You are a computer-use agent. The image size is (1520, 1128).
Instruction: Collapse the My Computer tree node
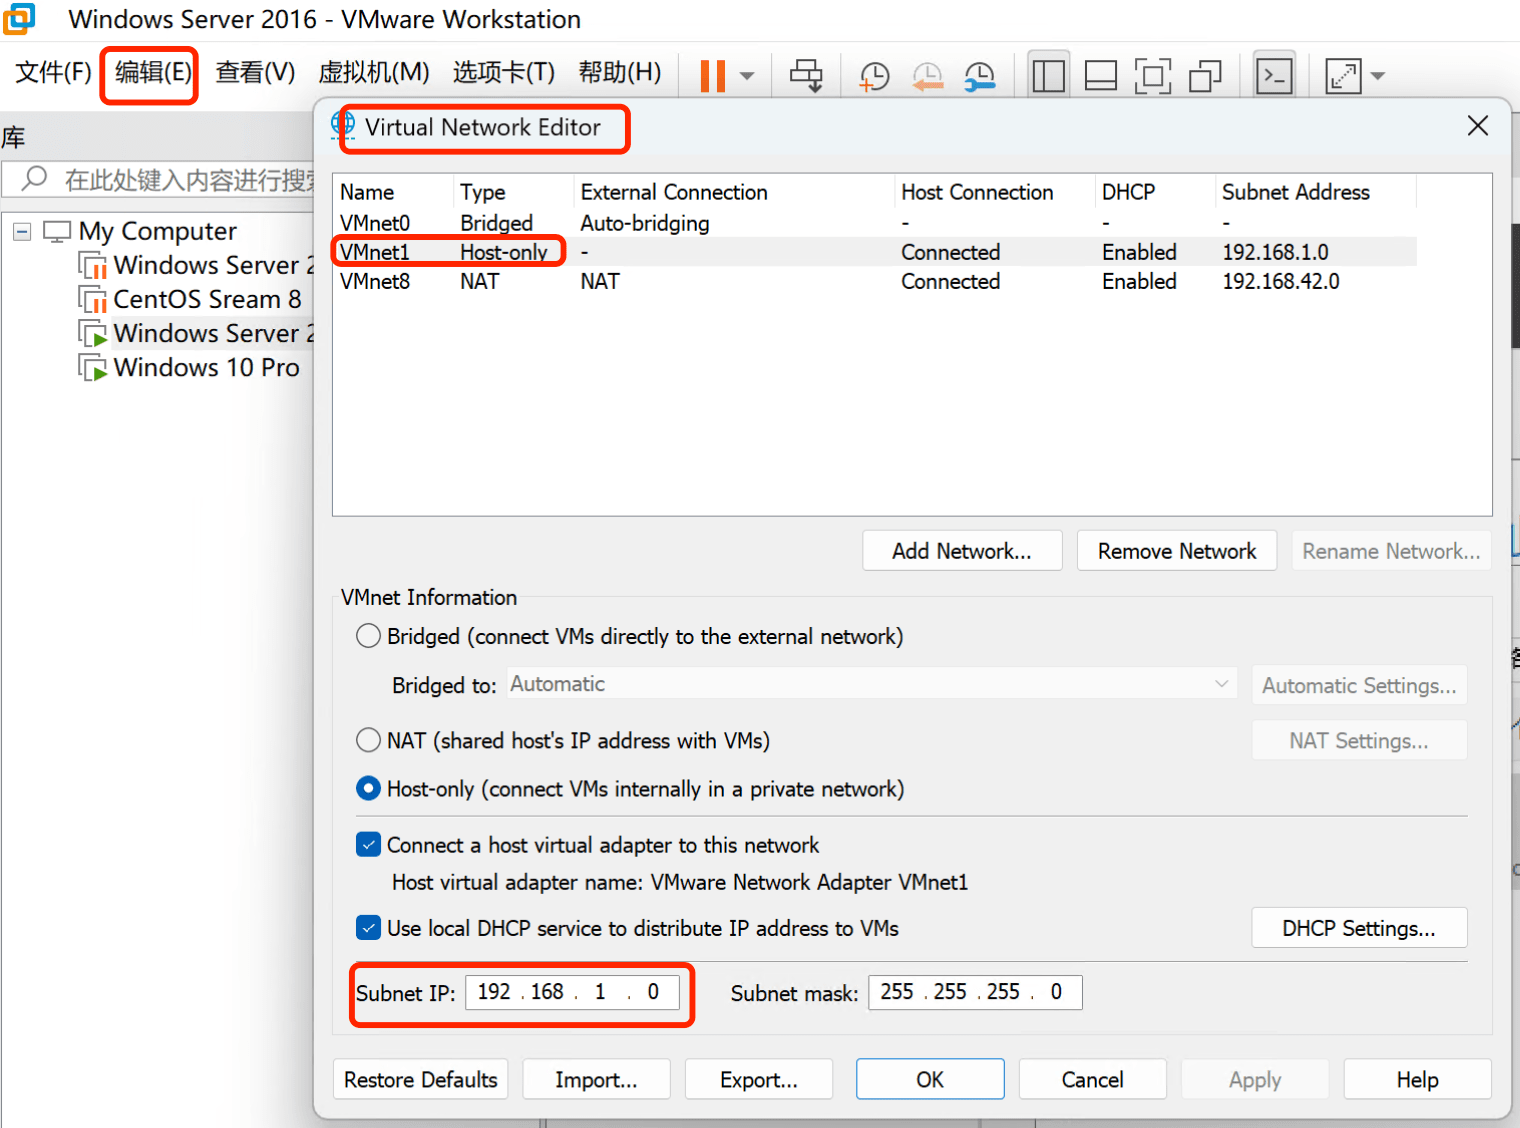[x=22, y=232]
